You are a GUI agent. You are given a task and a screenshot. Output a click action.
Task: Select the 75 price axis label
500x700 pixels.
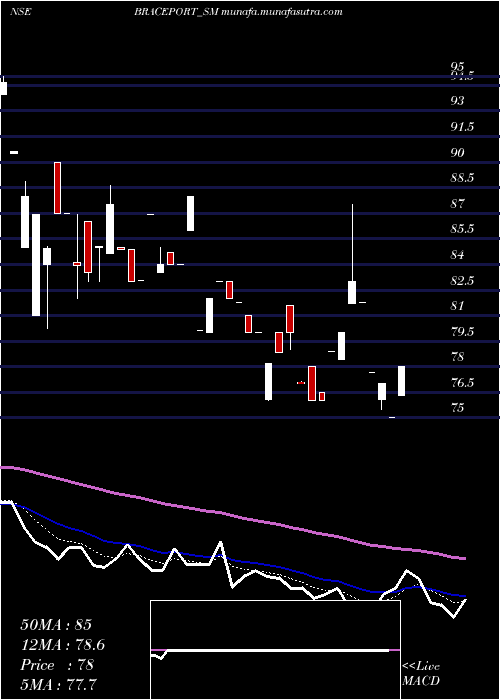tap(458, 408)
